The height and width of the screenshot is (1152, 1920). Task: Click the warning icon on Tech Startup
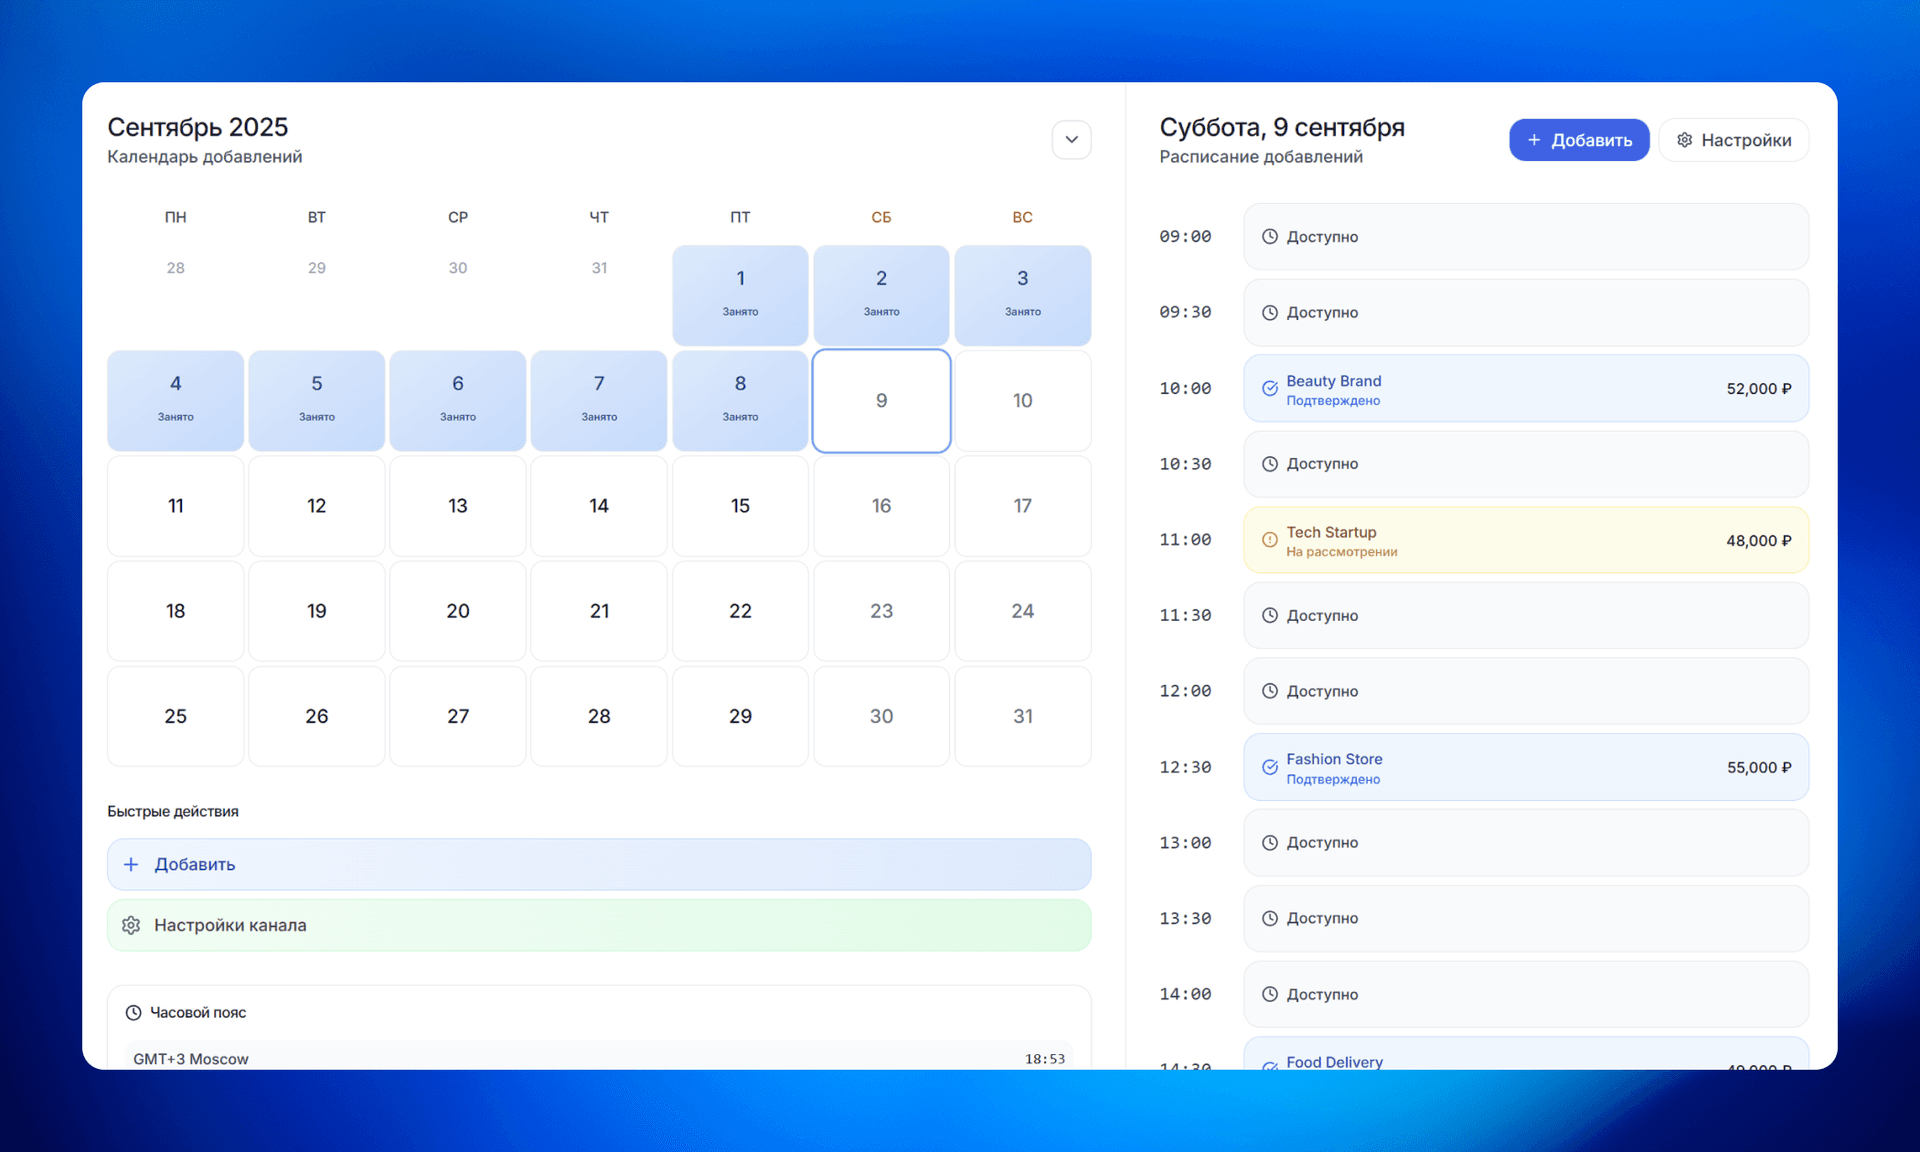(1269, 540)
